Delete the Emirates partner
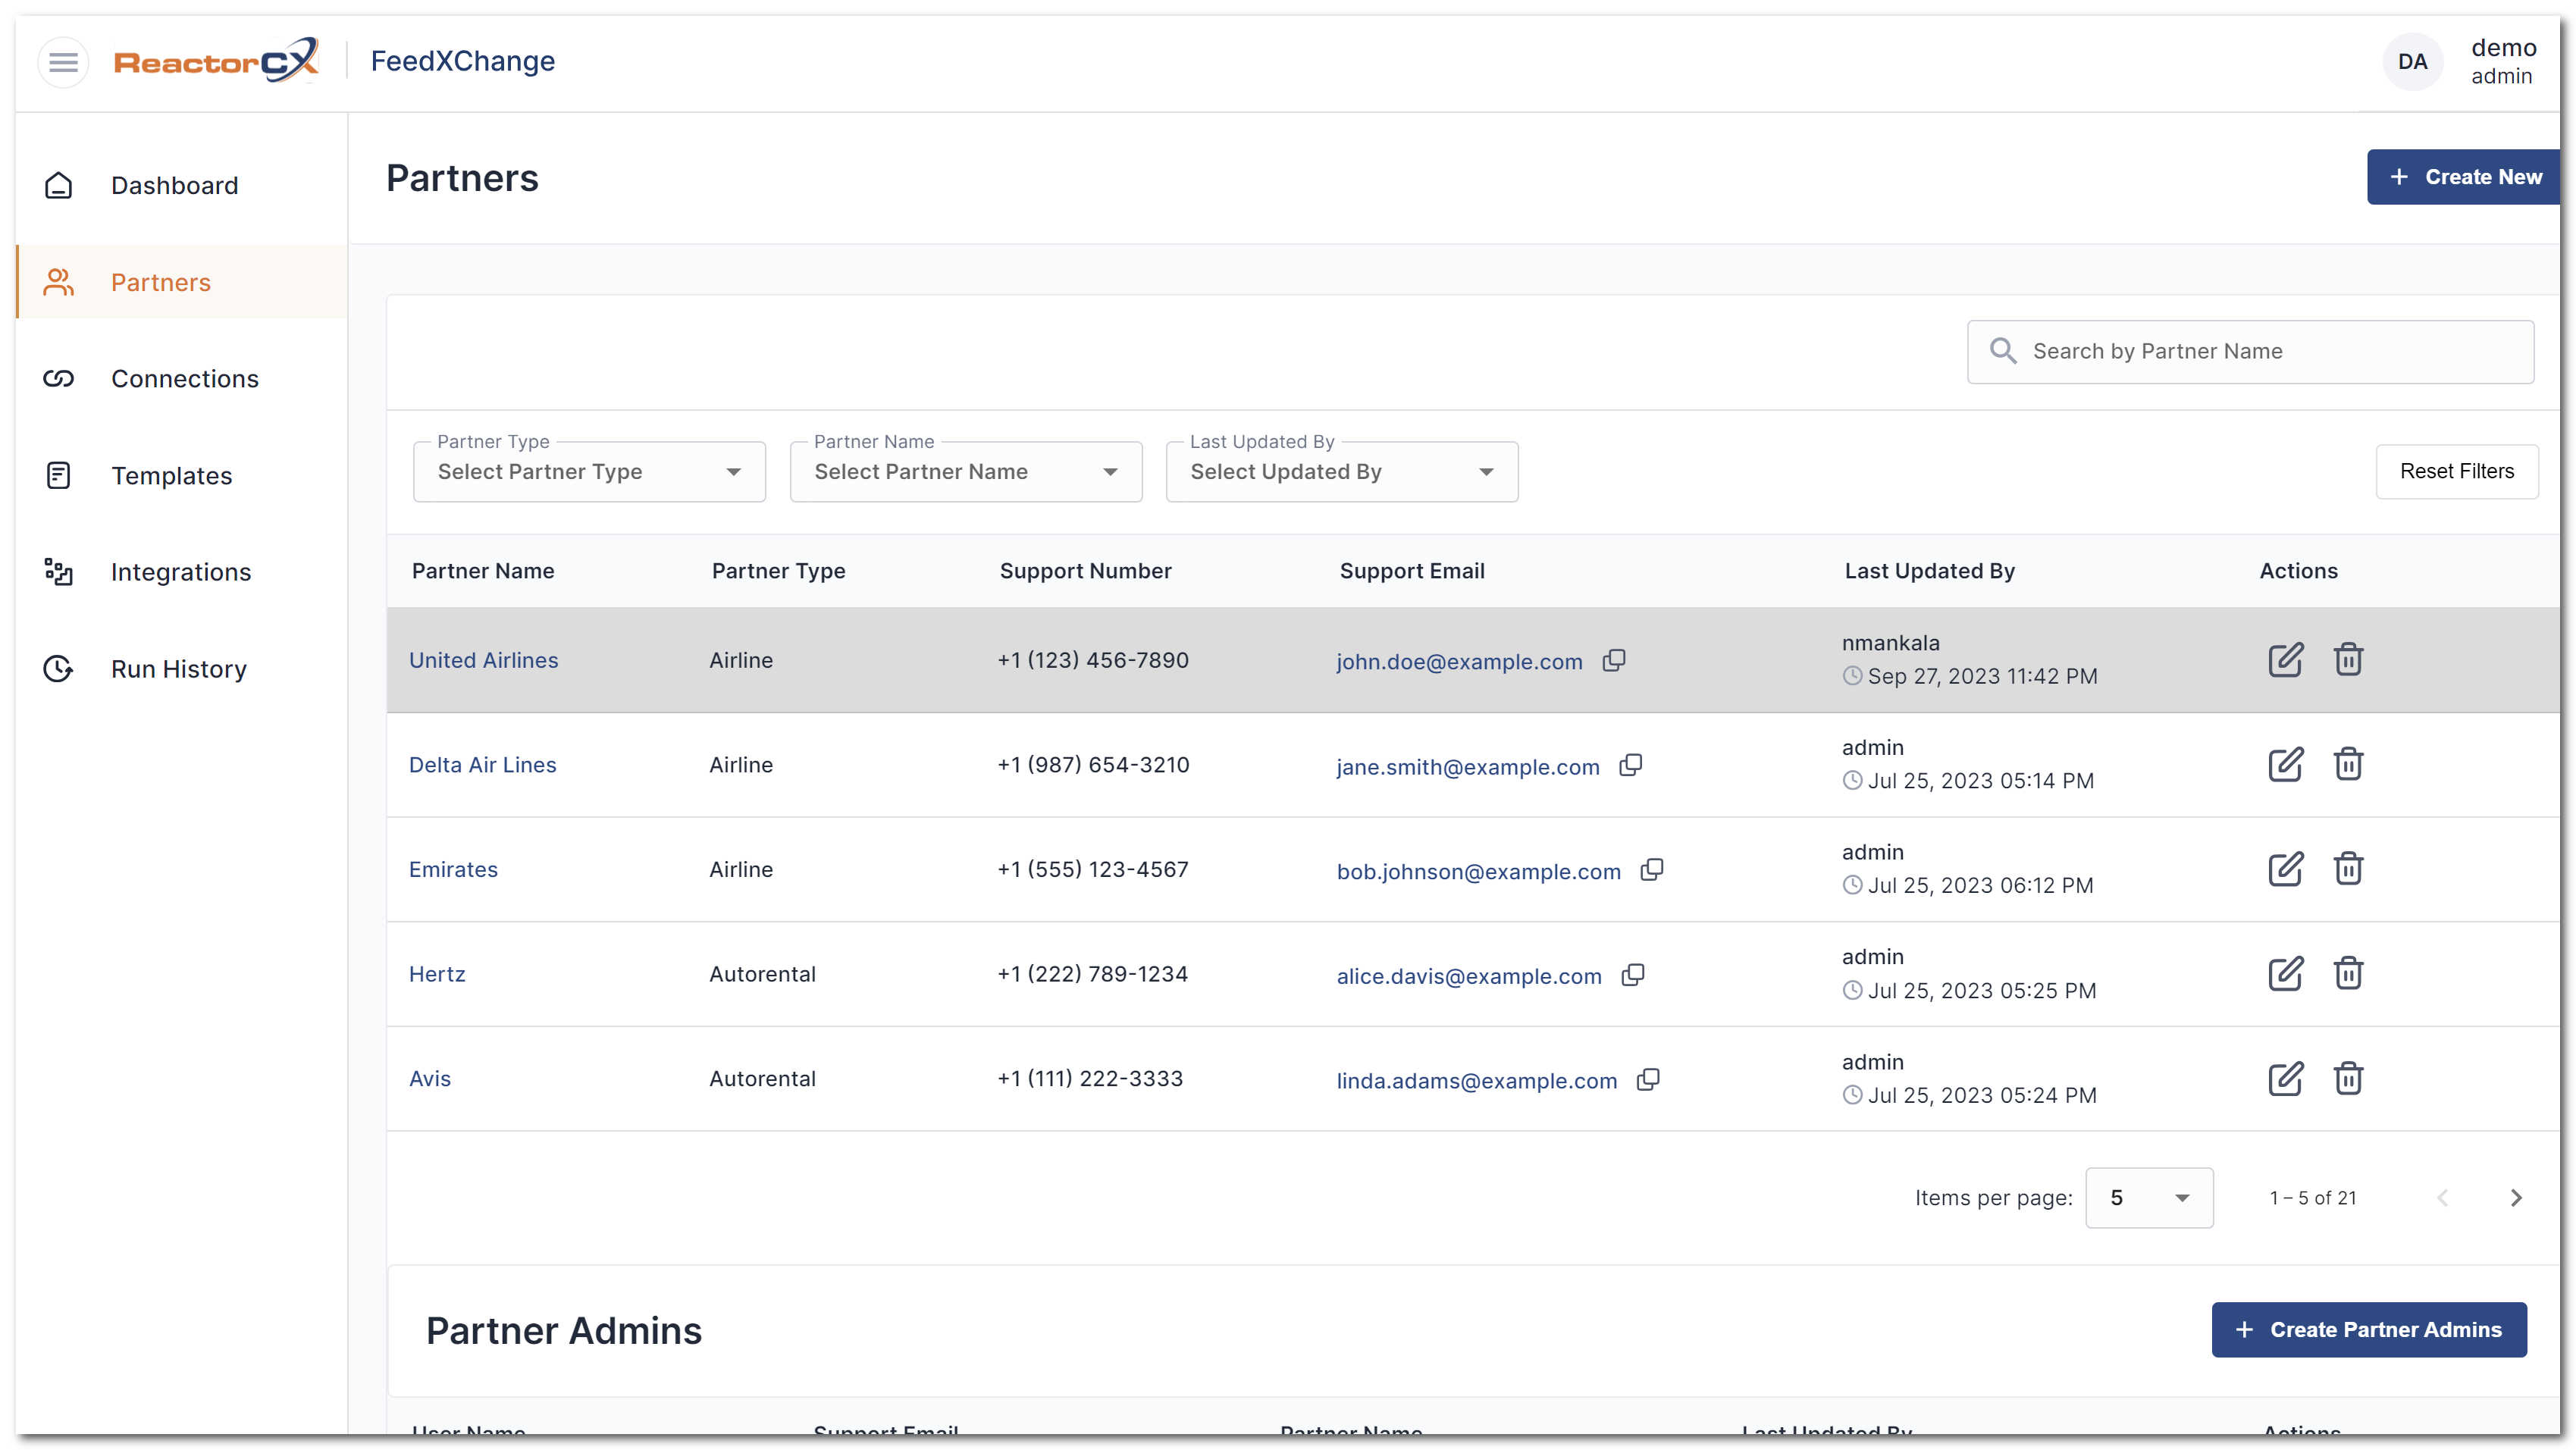2576x1450 pixels. point(2348,869)
